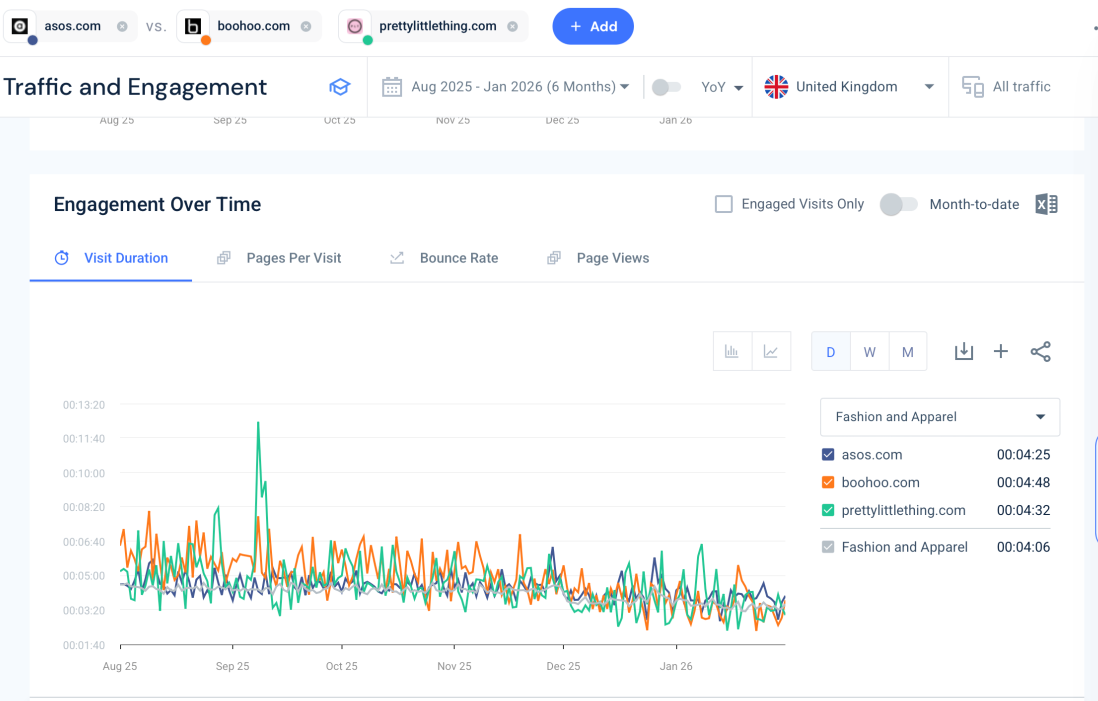Enable the Month-to-date toggle

coord(898,204)
